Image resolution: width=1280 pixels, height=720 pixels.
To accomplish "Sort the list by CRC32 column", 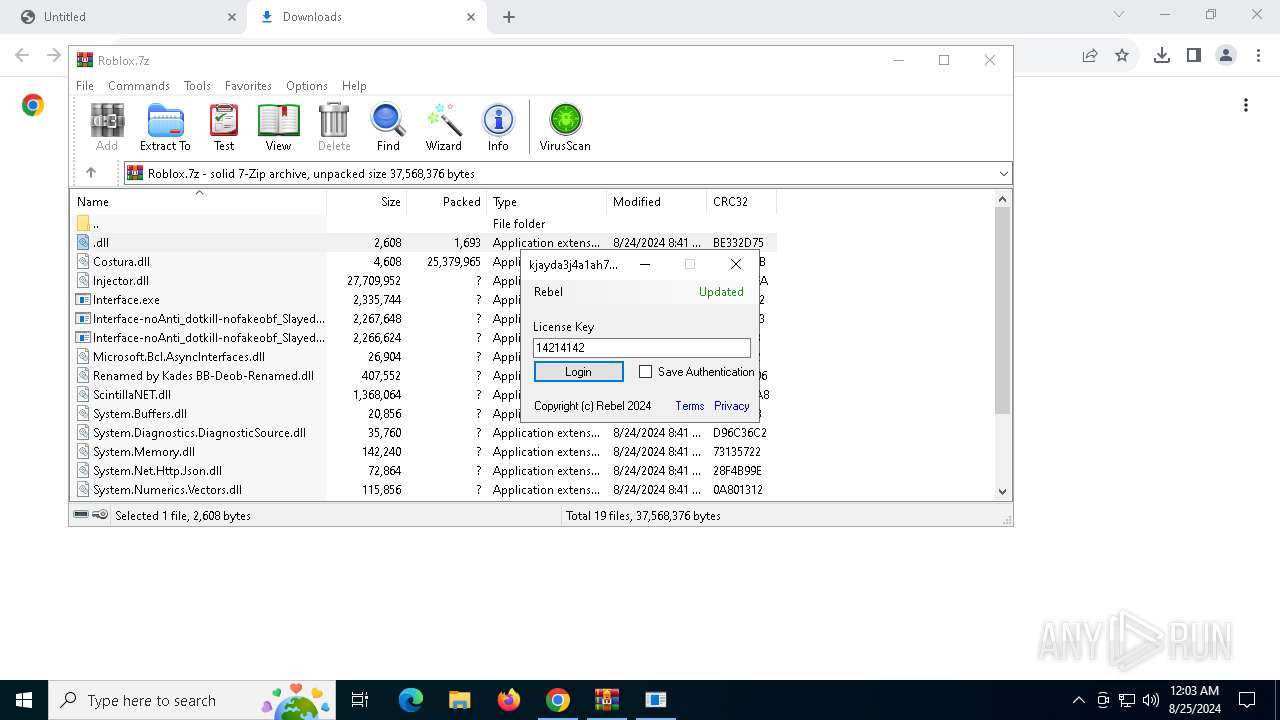I will (x=741, y=201).
